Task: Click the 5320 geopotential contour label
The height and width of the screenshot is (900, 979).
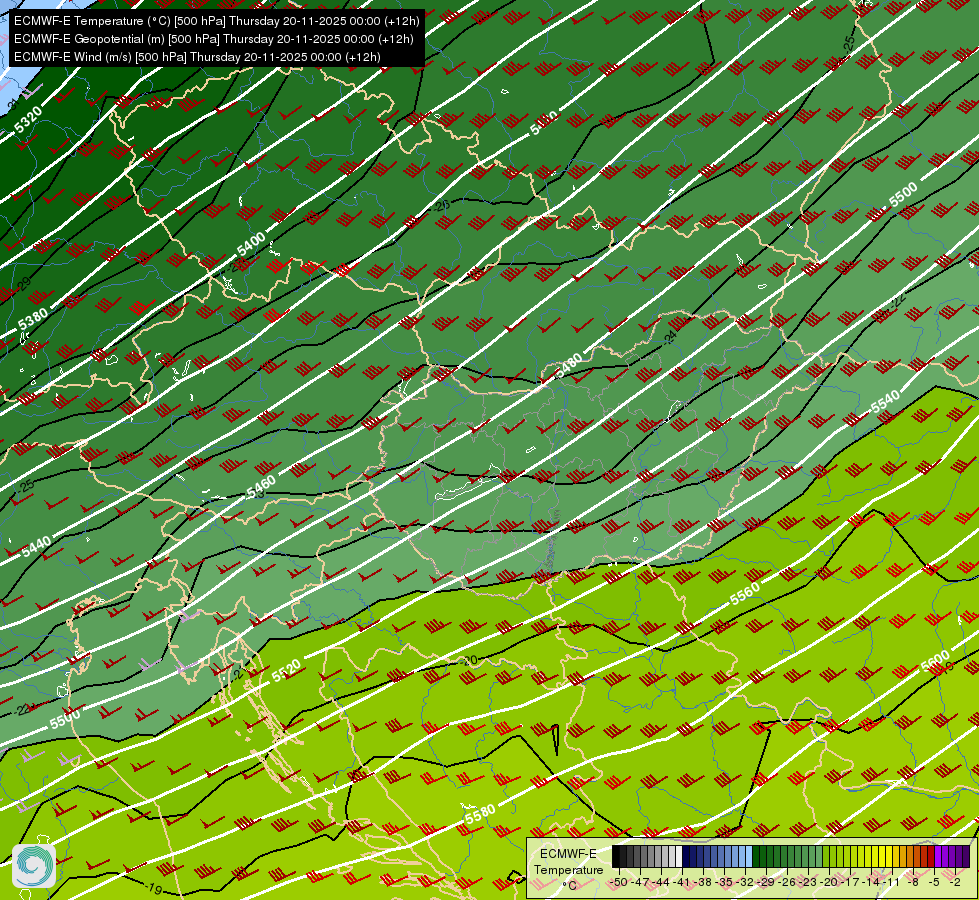Action: [28, 119]
